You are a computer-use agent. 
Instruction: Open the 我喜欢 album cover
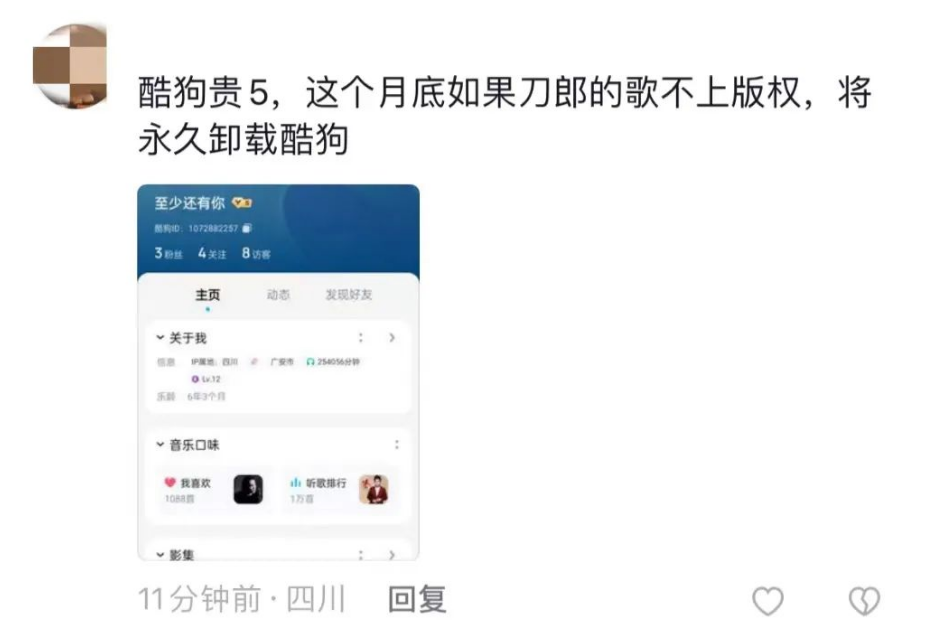point(248,490)
